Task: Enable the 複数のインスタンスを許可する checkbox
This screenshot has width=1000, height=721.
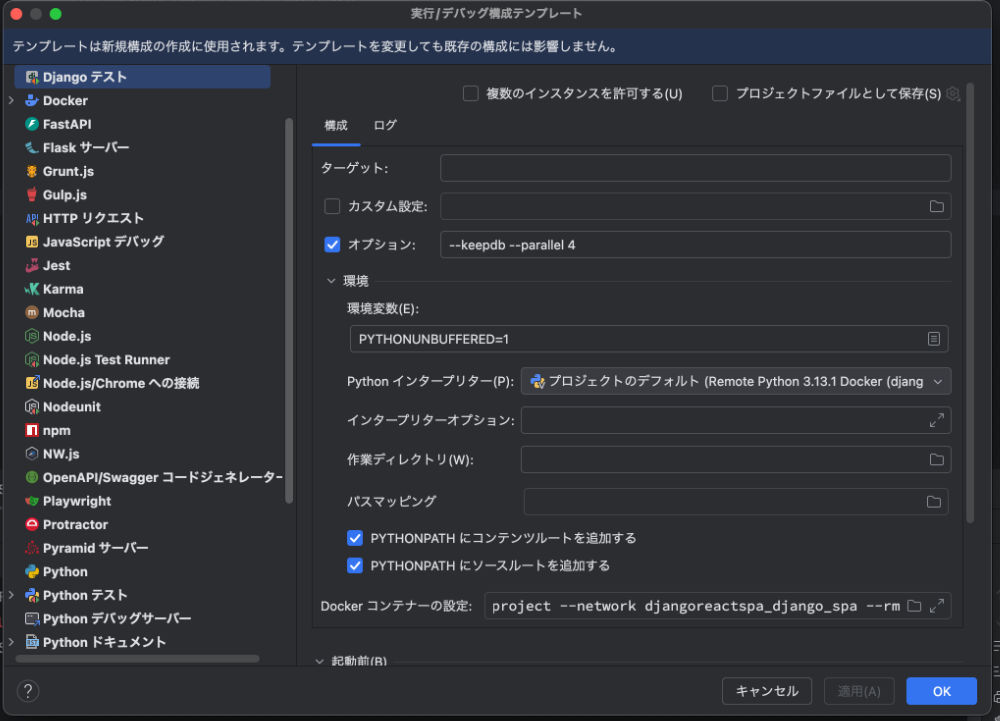Action: pyautogui.click(x=471, y=94)
